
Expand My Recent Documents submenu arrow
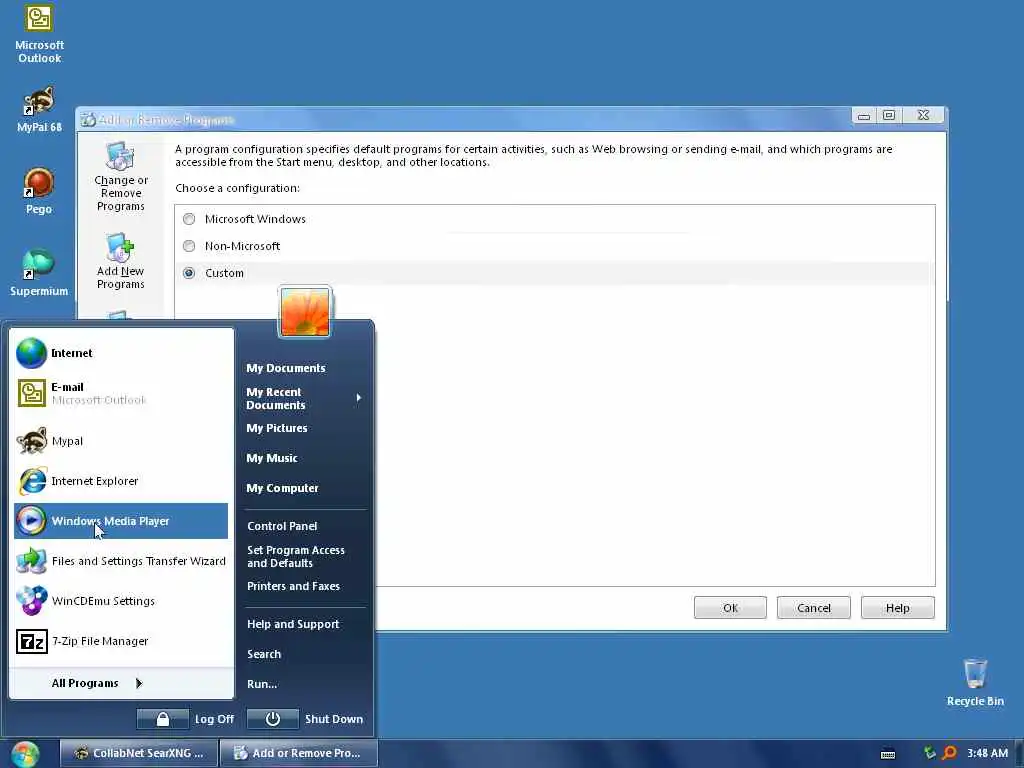tap(359, 398)
